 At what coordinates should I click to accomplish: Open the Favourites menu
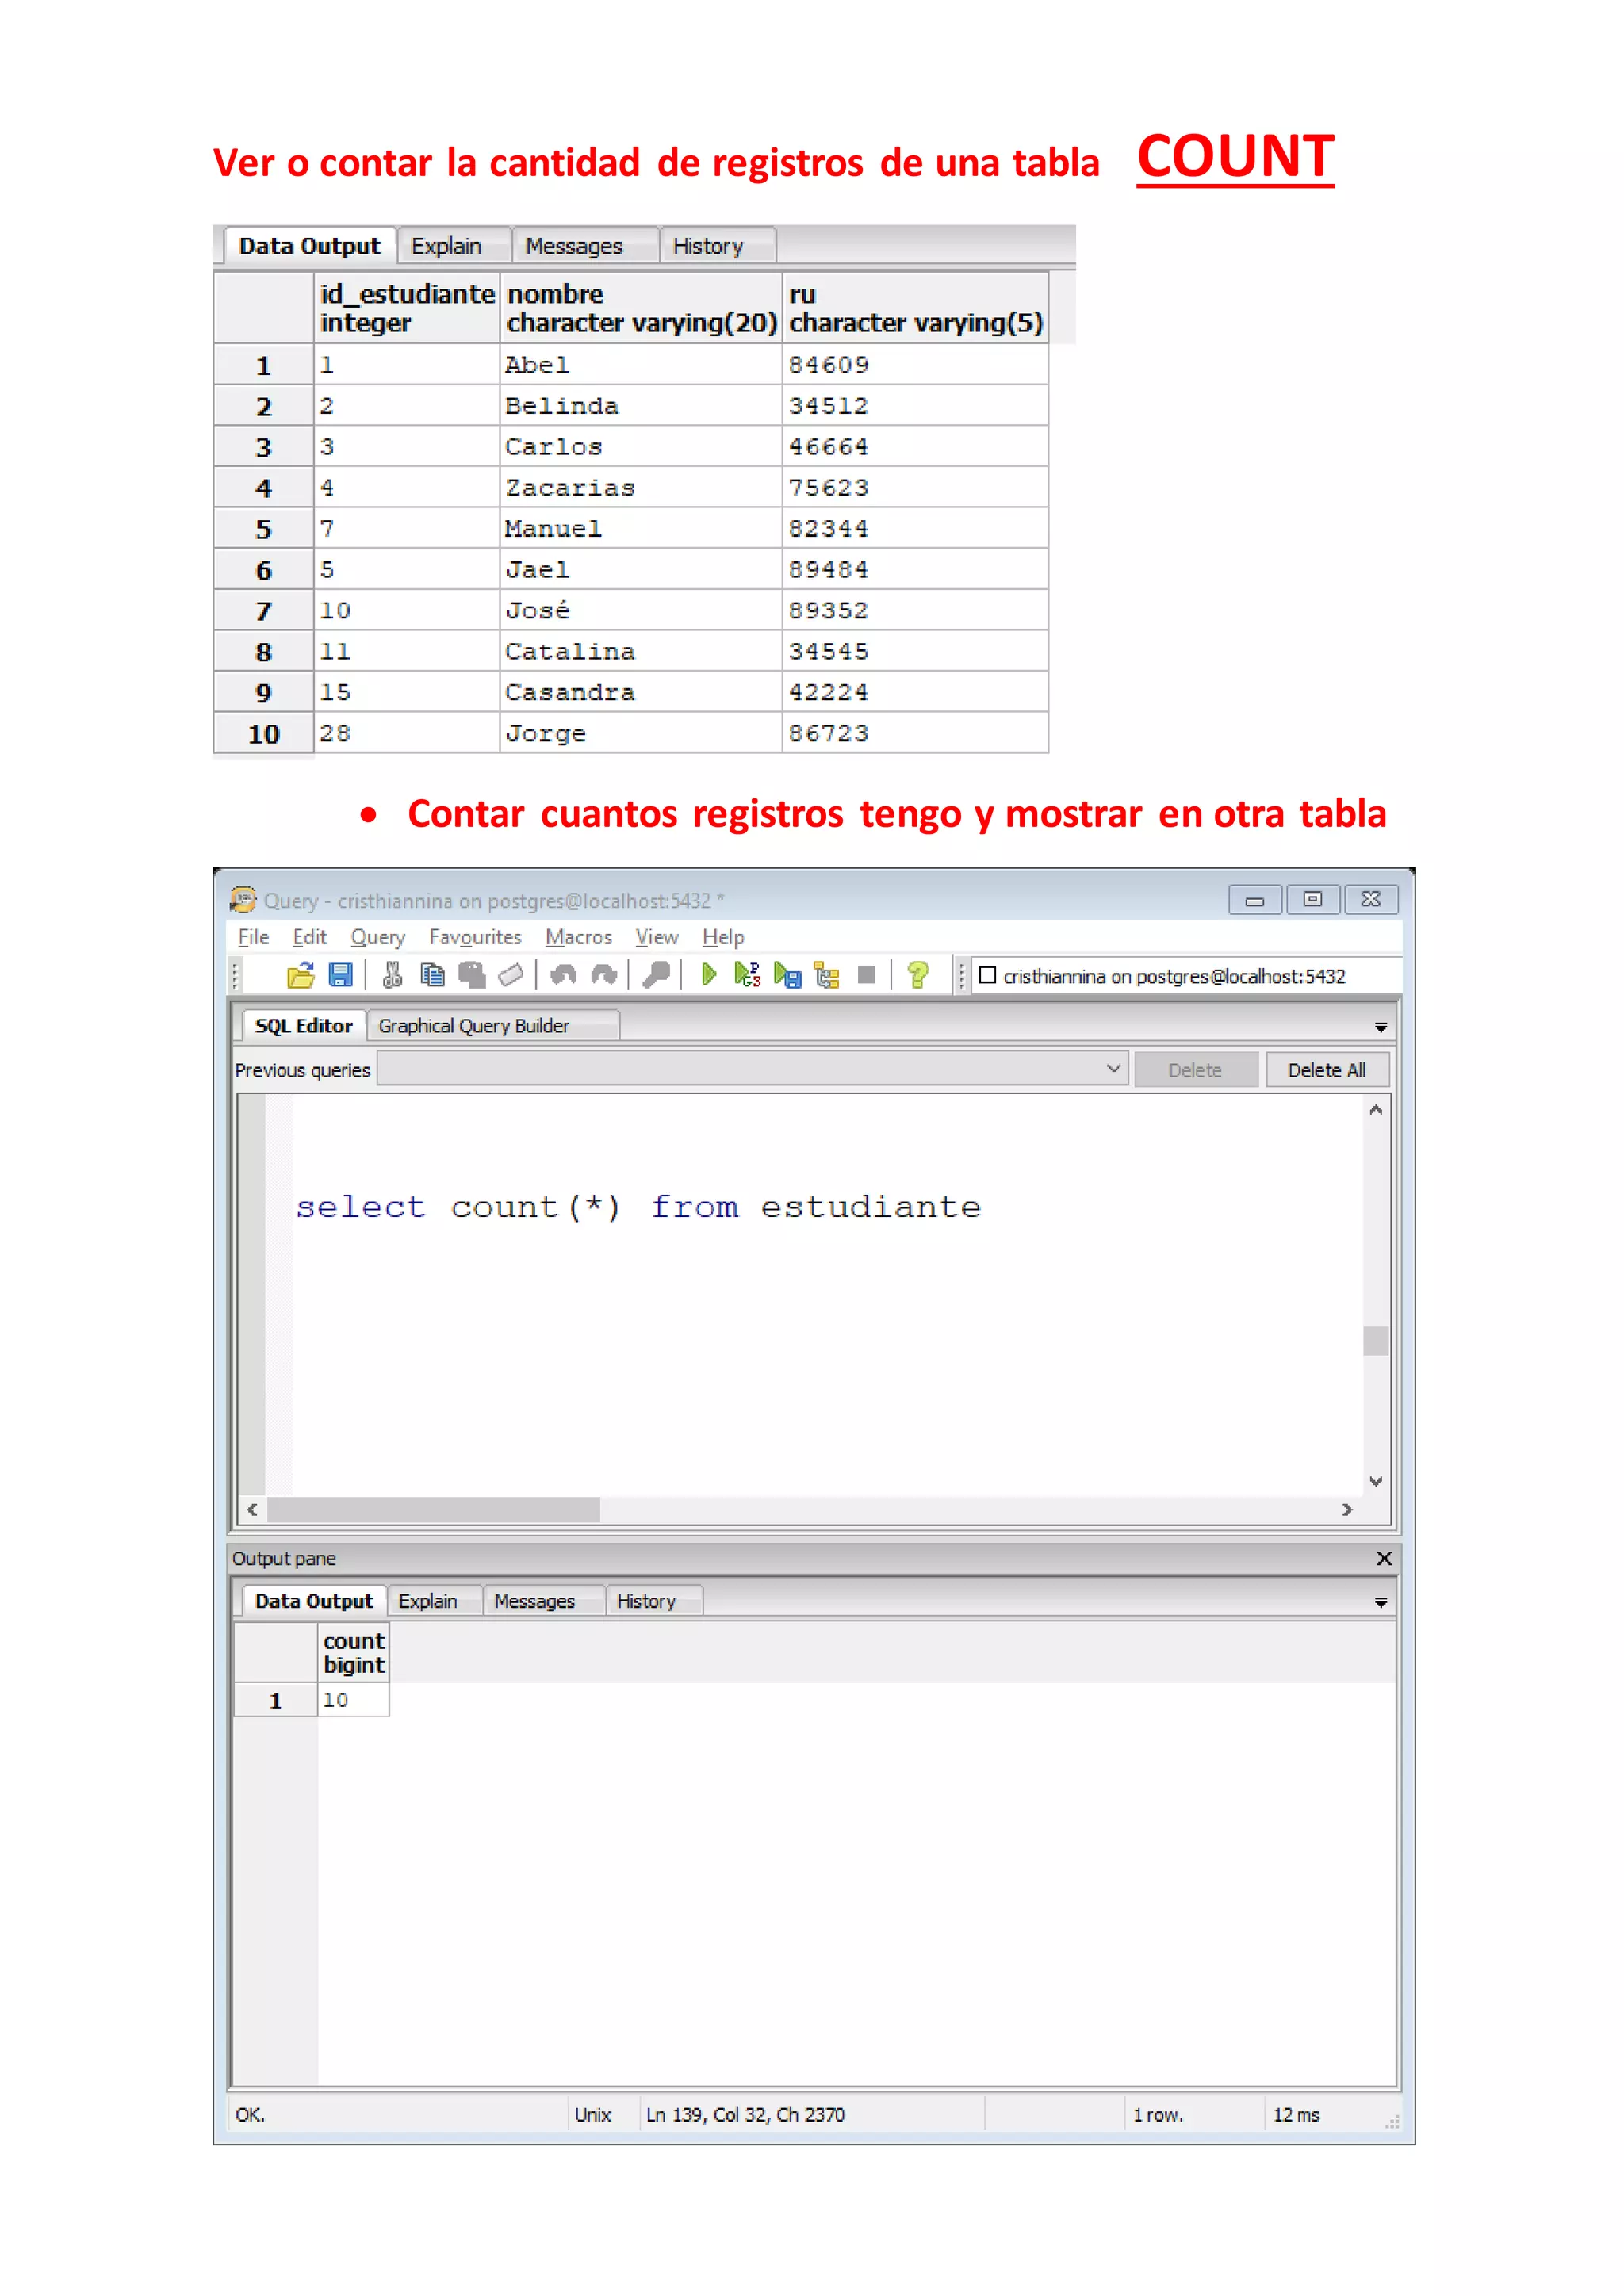tap(475, 937)
